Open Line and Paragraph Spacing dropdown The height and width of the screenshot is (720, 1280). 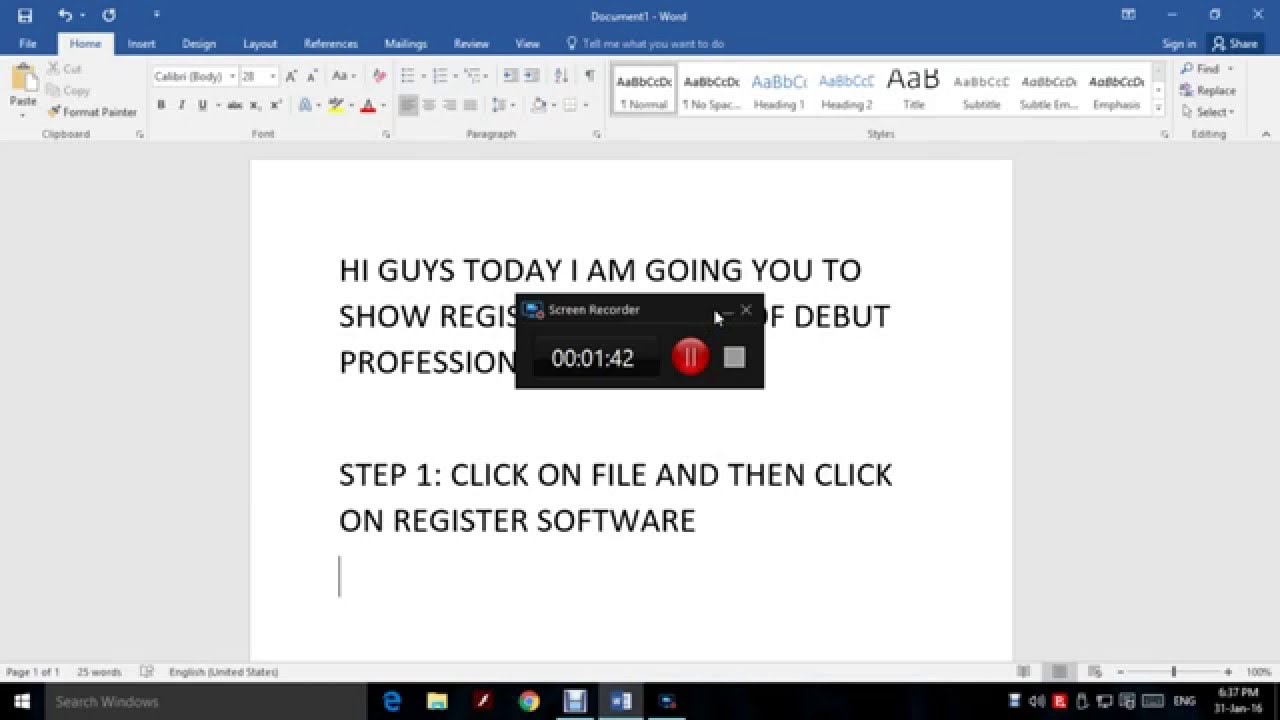click(x=503, y=105)
